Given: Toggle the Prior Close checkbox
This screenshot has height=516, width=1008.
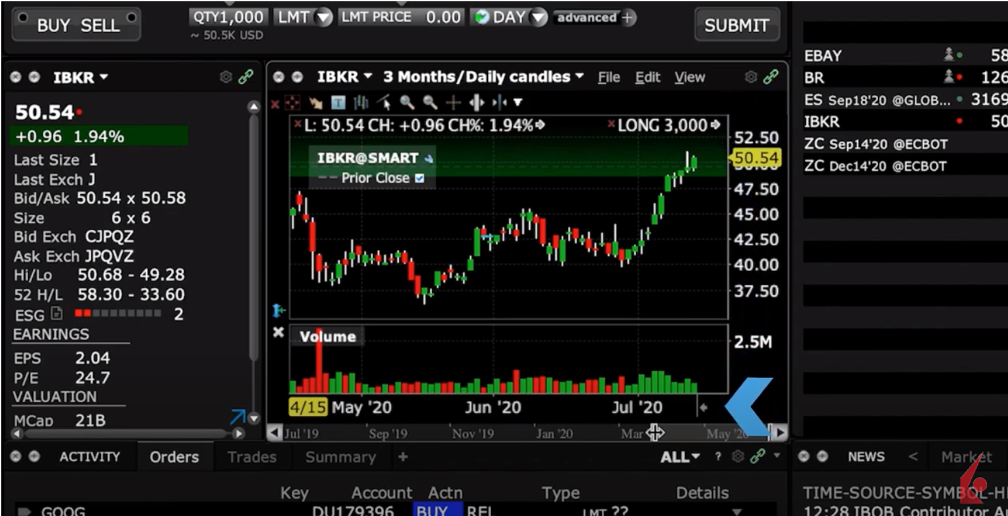Looking at the screenshot, I should click(419, 178).
